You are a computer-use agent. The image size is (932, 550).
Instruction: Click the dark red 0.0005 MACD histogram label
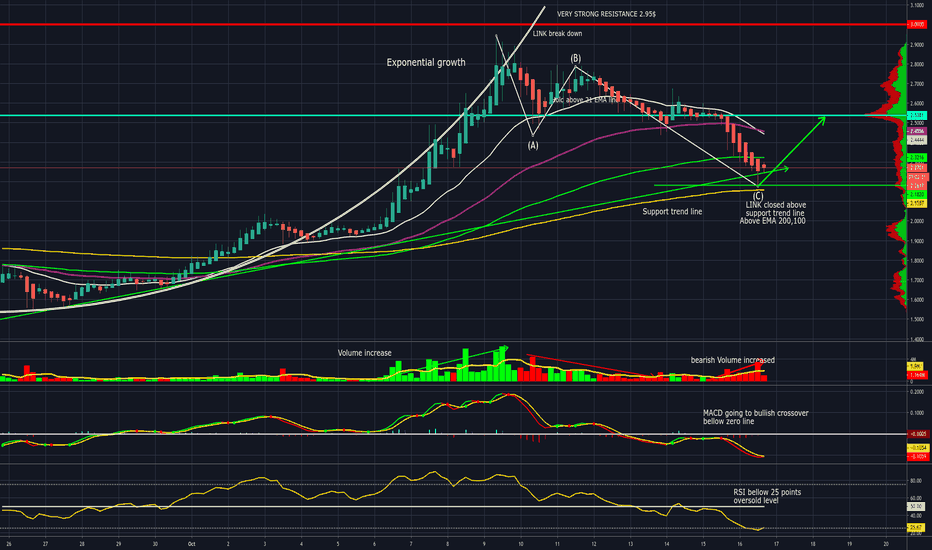pos(917,434)
